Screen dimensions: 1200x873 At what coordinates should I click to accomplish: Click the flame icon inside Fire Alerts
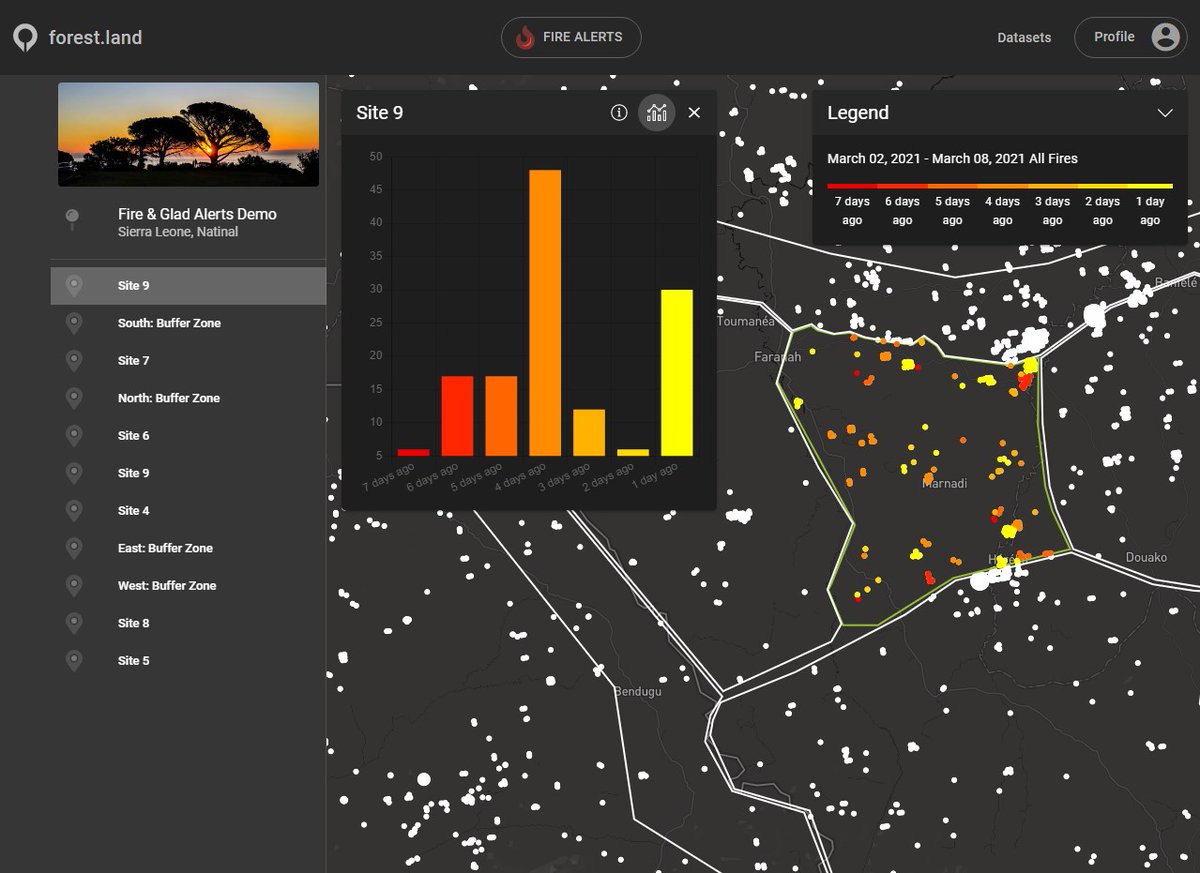pos(525,37)
